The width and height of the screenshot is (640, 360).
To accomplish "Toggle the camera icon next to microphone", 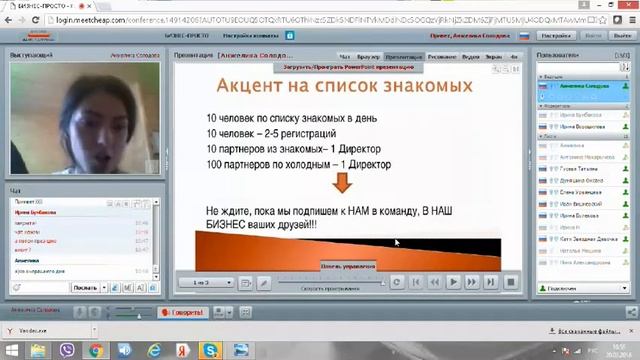I will 95,313.
